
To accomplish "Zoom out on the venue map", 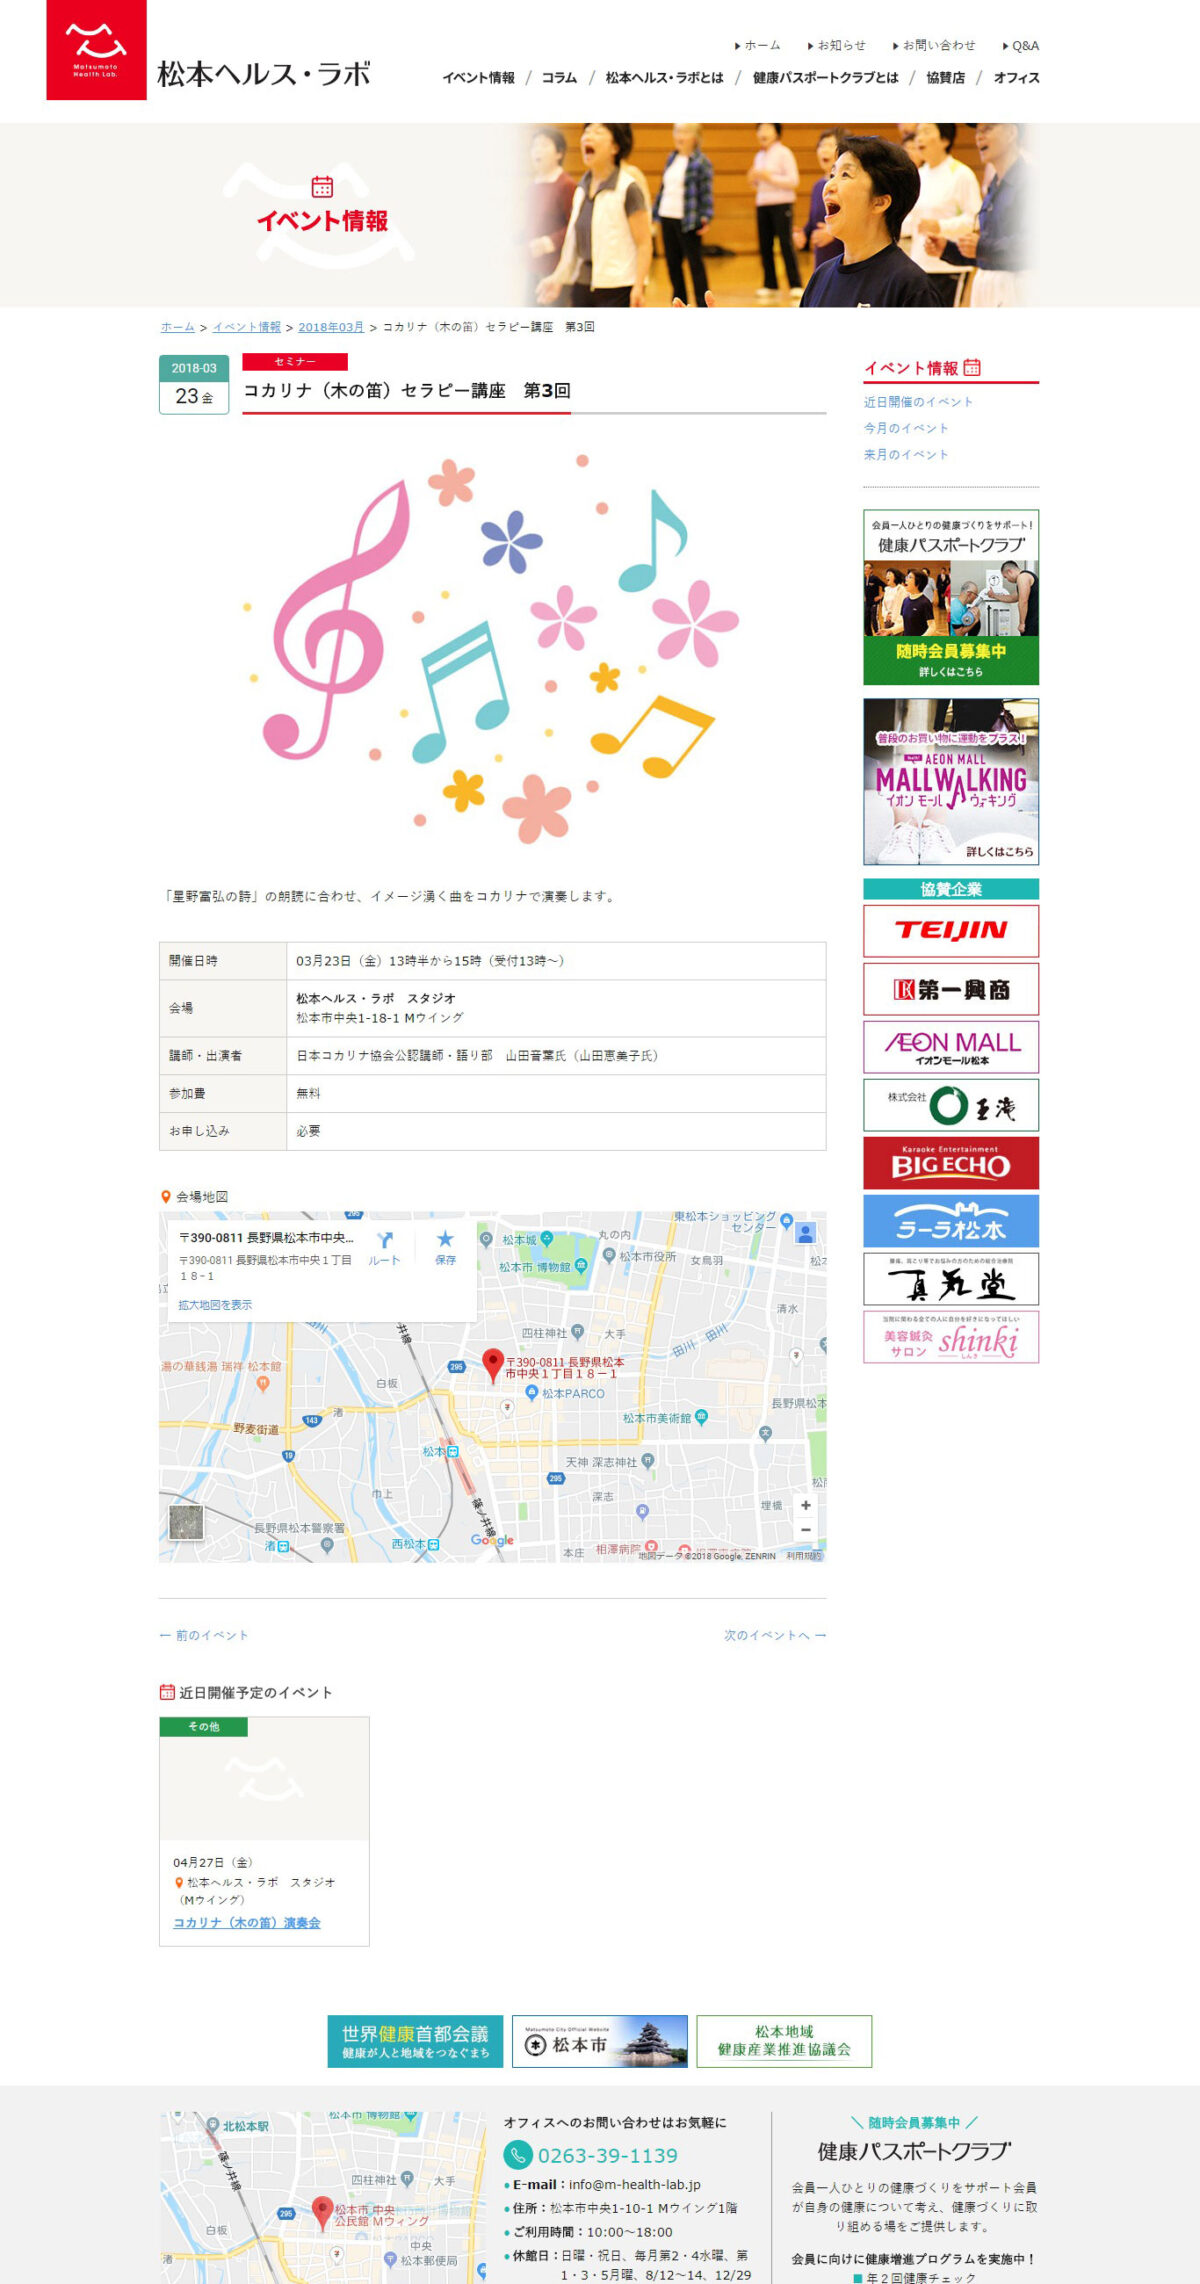I will (x=805, y=1530).
